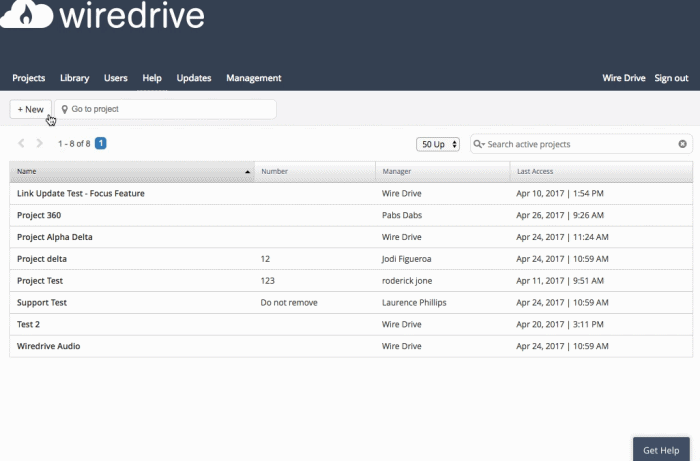700x461 pixels.
Task: Go to next page arrow
Action: pyautogui.click(x=39, y=143)
